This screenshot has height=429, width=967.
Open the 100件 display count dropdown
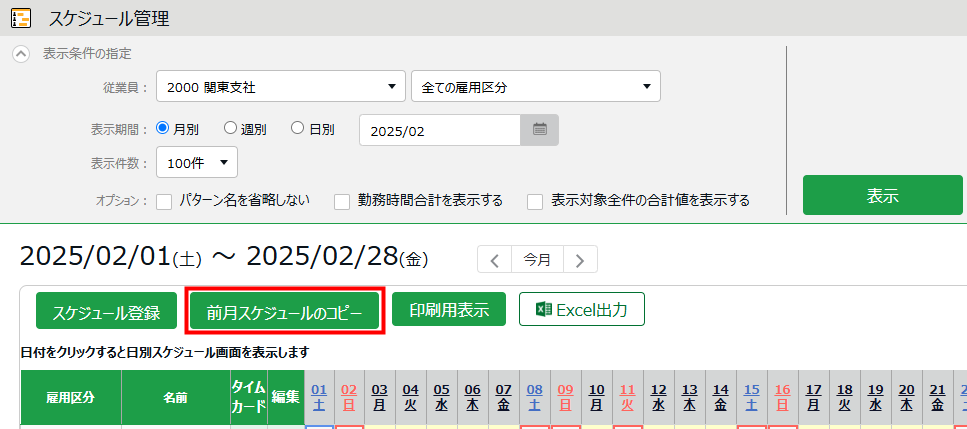tap(197, 161)
